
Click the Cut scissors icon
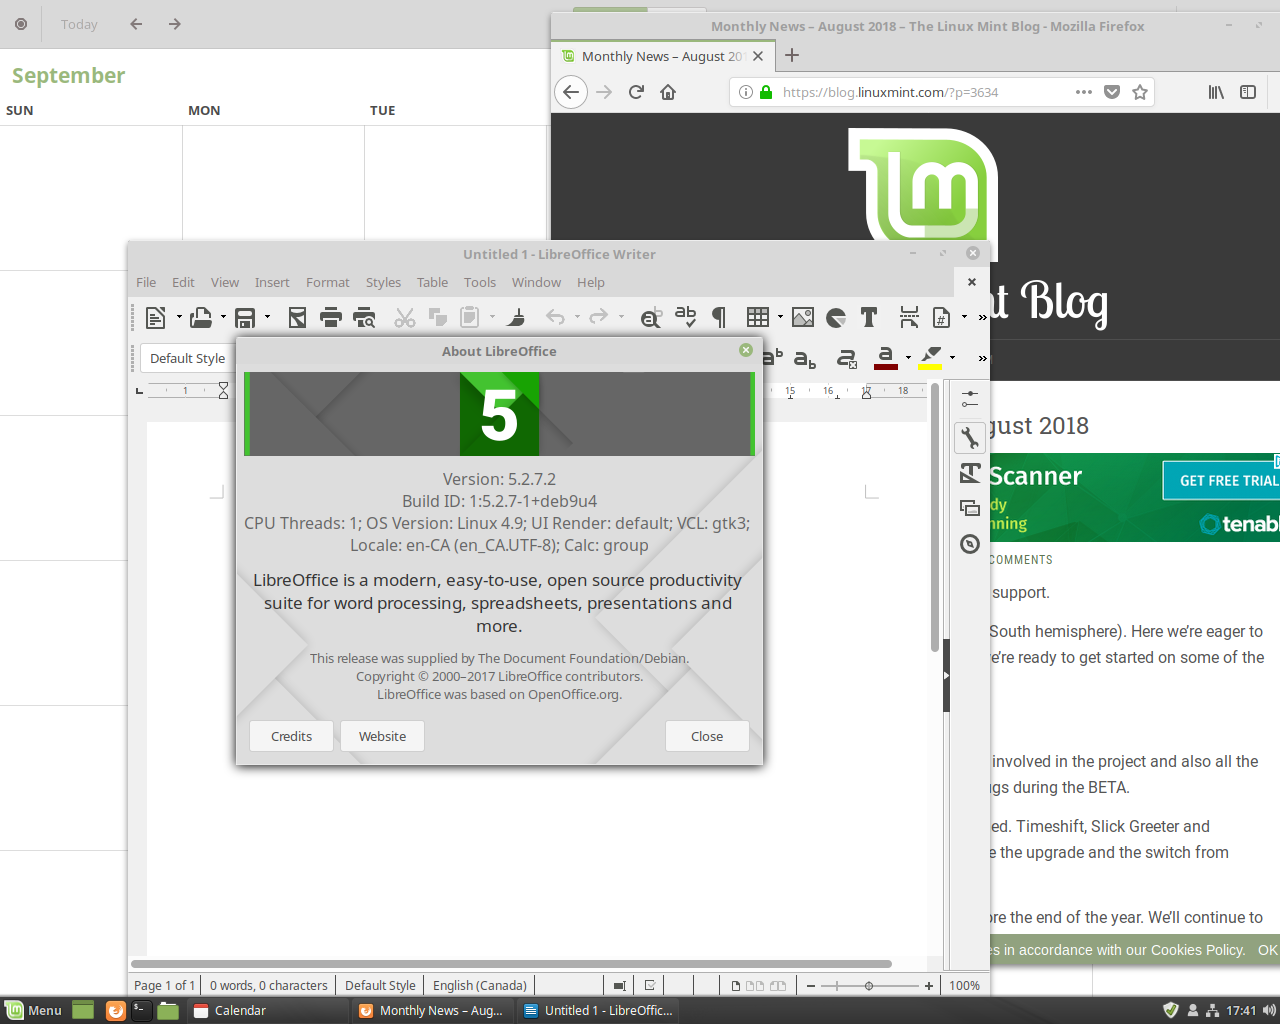pos(405,318)
